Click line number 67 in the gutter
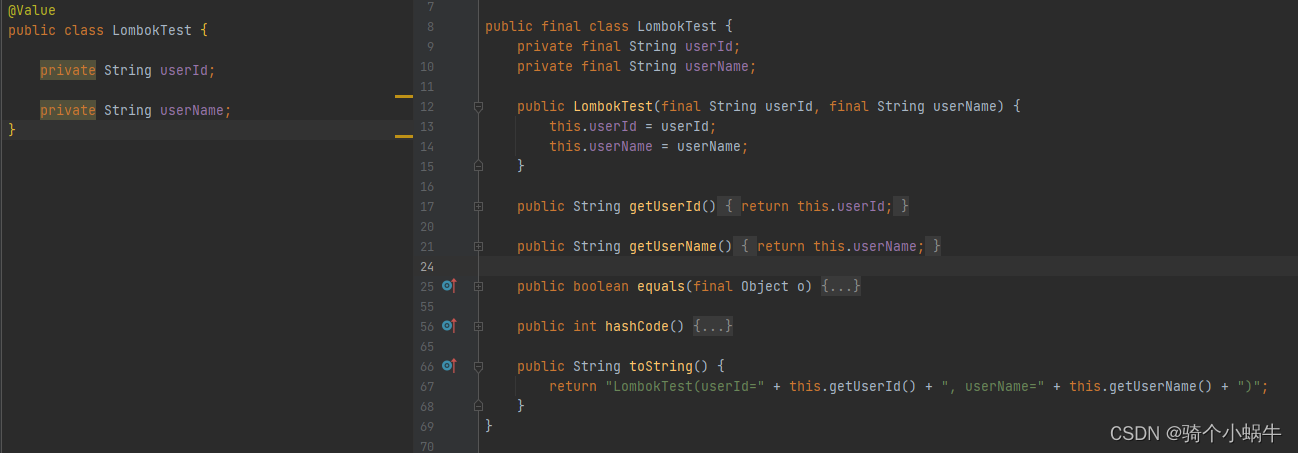Image resolution: width=1298 pixels, height=453 pixels. (427, 387)
